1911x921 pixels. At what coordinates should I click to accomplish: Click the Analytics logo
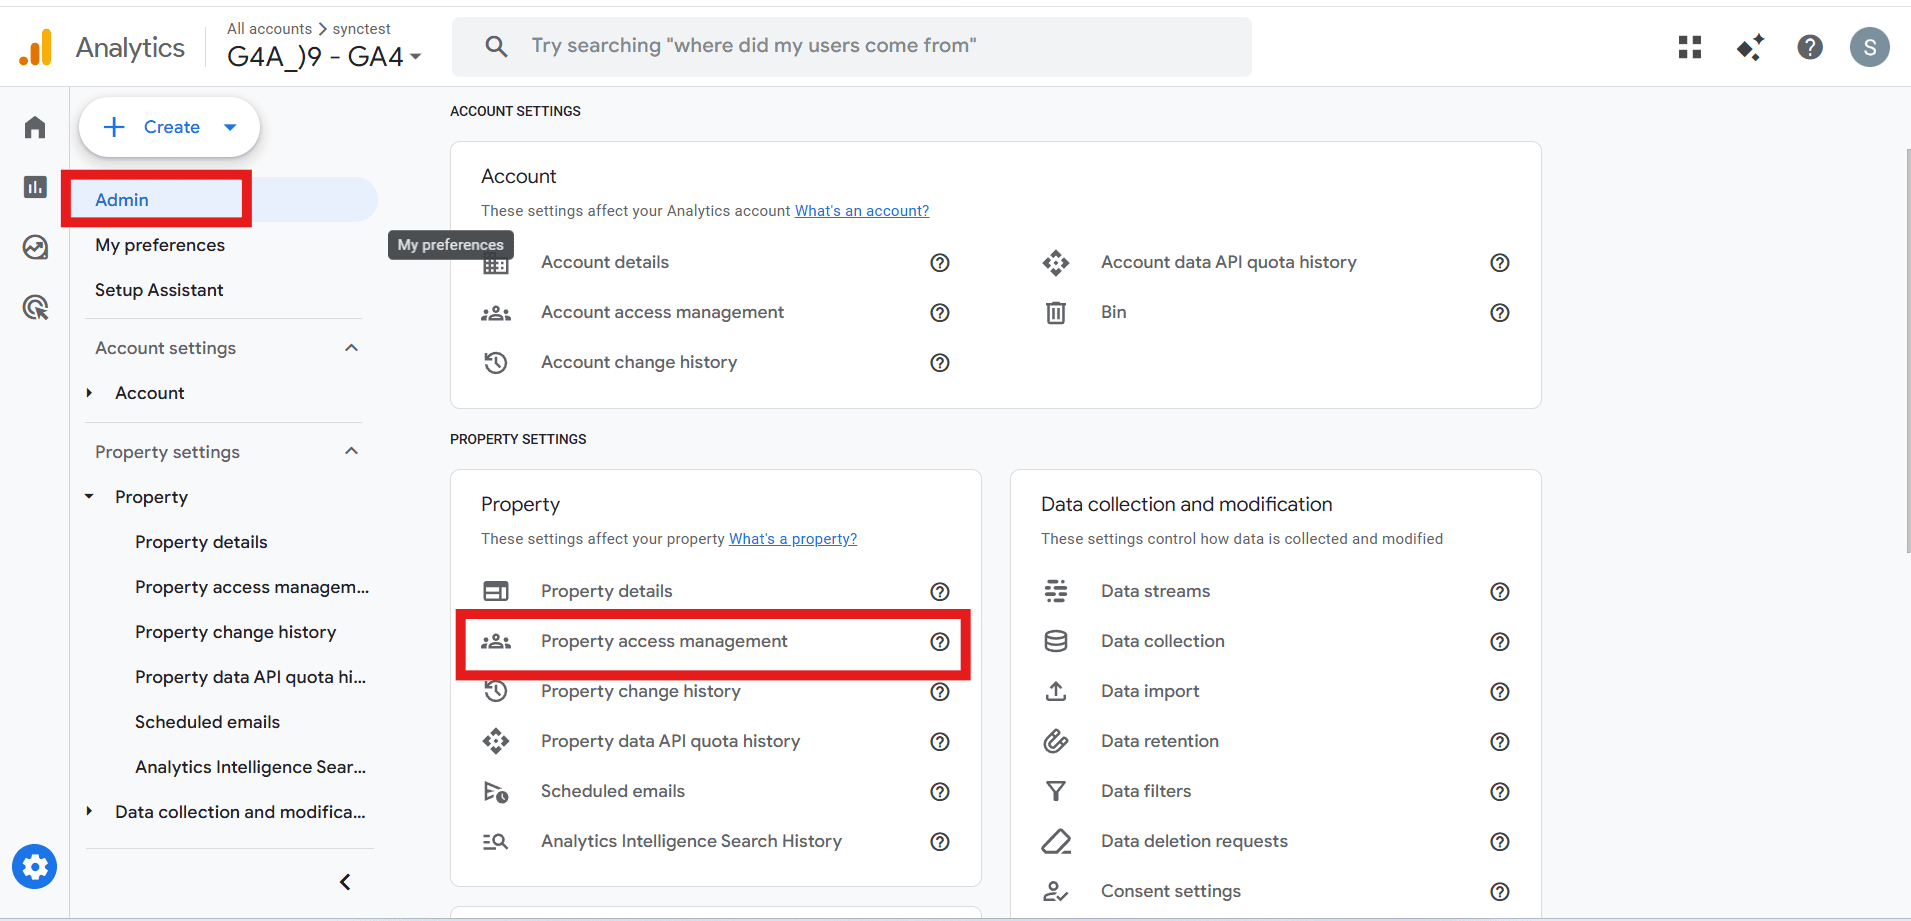102,47
